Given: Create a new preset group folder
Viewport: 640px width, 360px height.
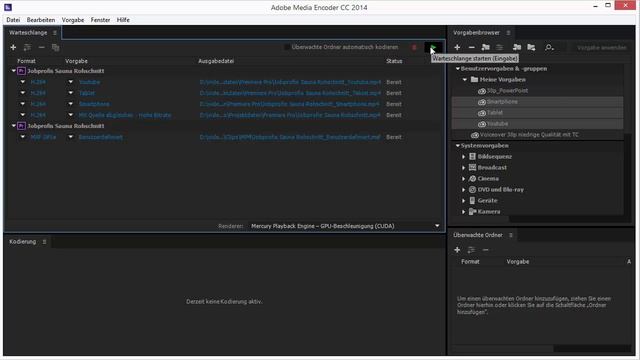Looking at the screenshot, I should pos(485,47).
